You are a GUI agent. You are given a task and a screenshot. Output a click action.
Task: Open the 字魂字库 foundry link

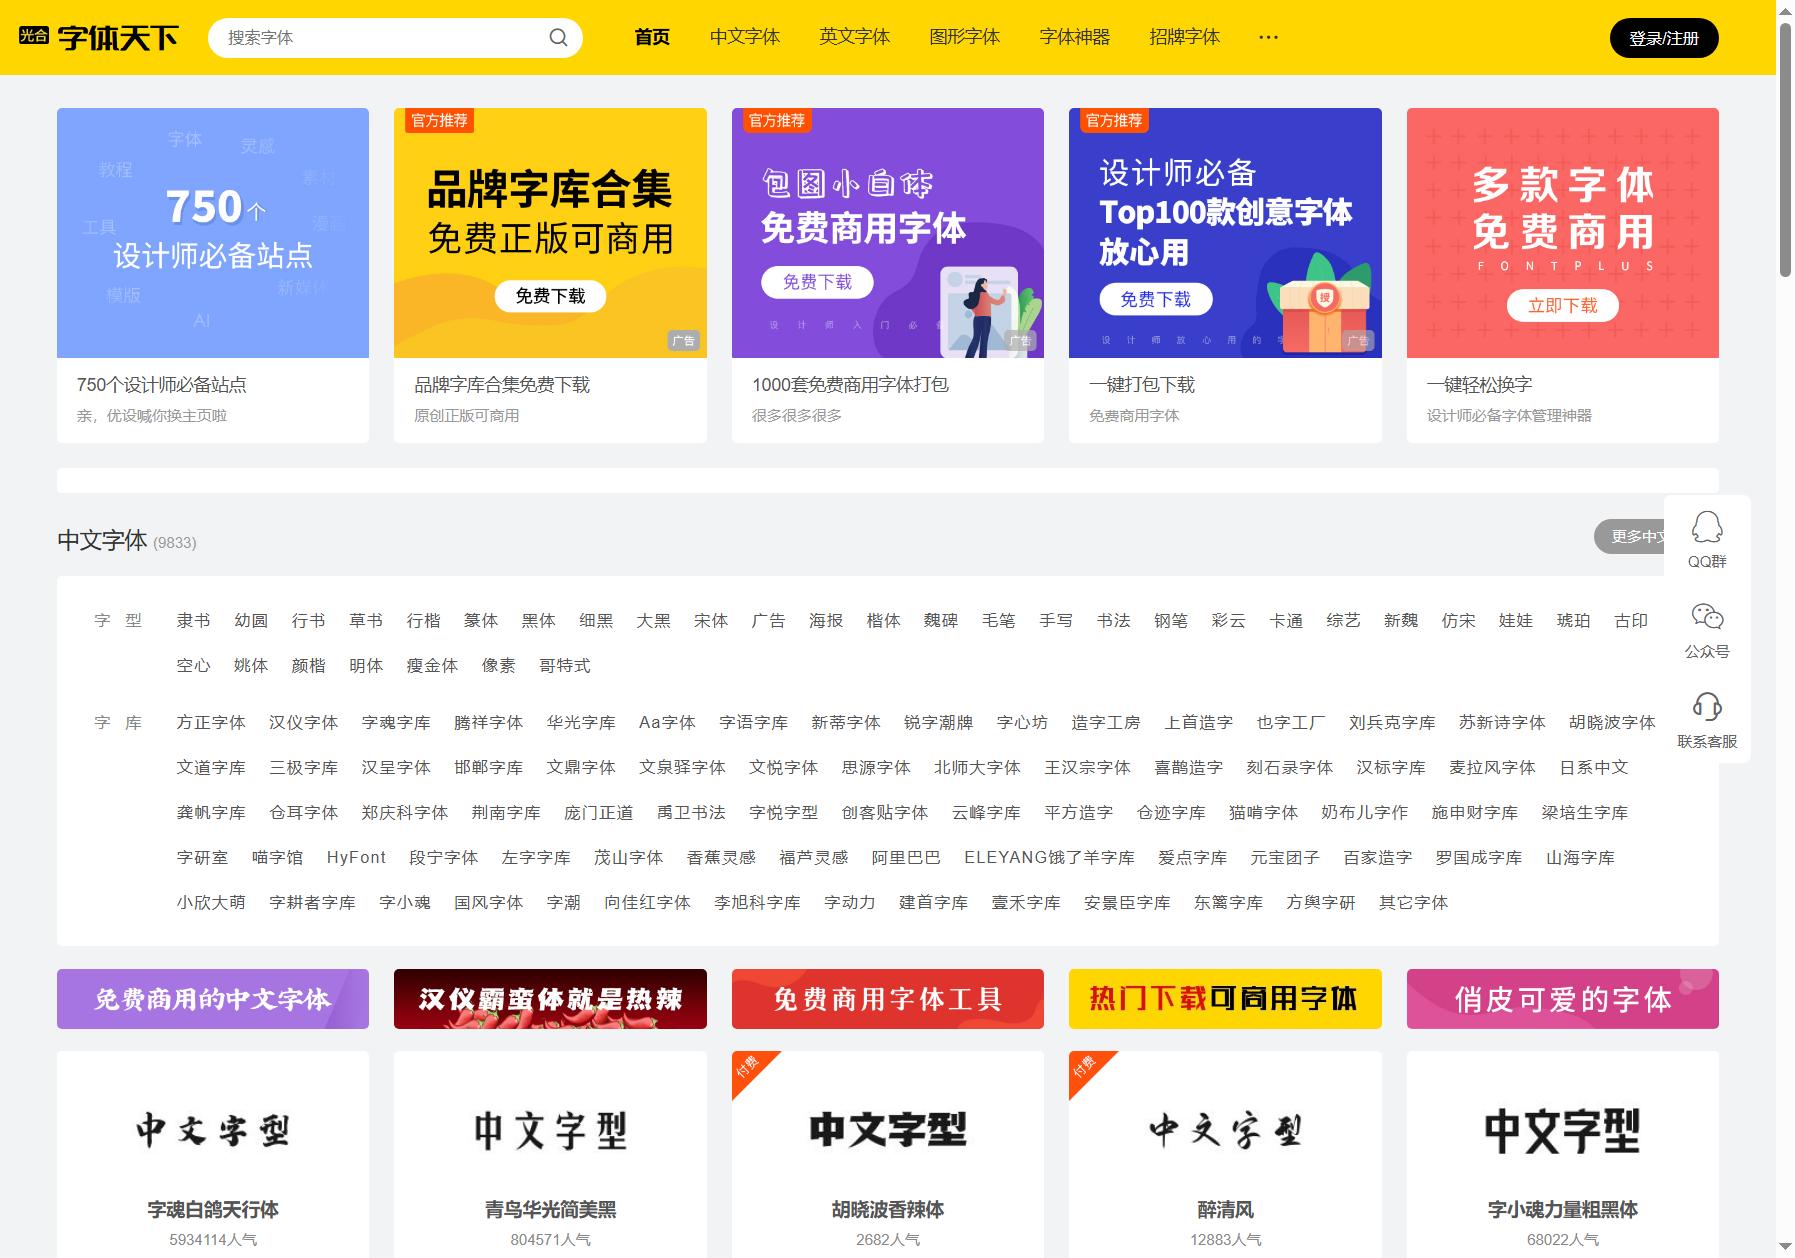pyautogui.click(x=396, y=723)
